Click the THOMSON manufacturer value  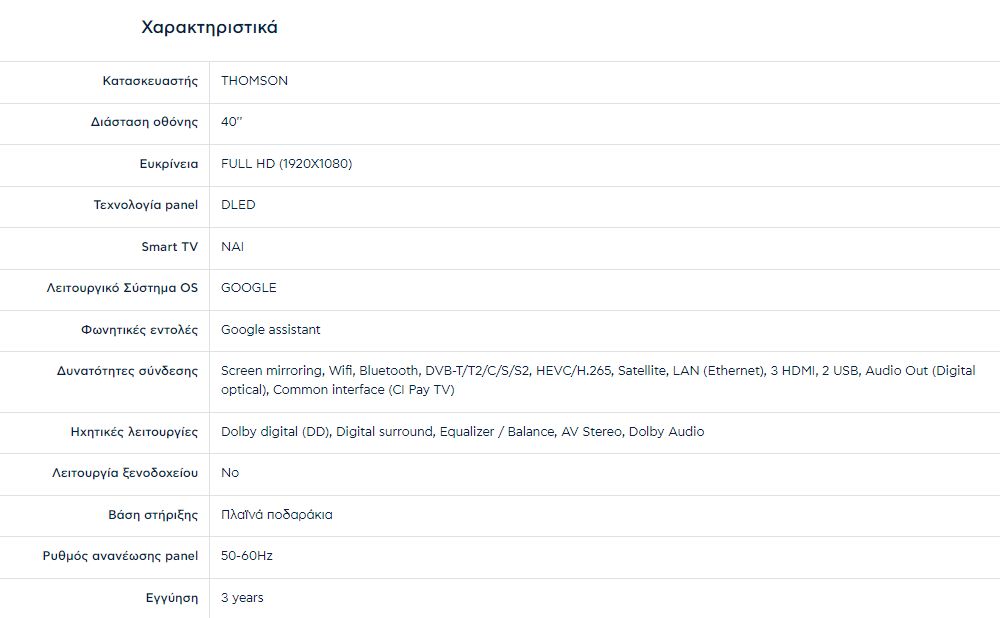(254, 81)
